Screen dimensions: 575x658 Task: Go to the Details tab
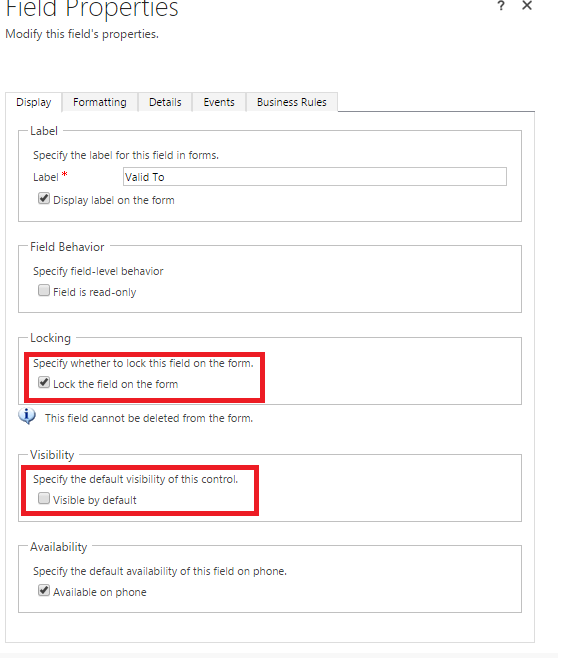pos(165,102)
